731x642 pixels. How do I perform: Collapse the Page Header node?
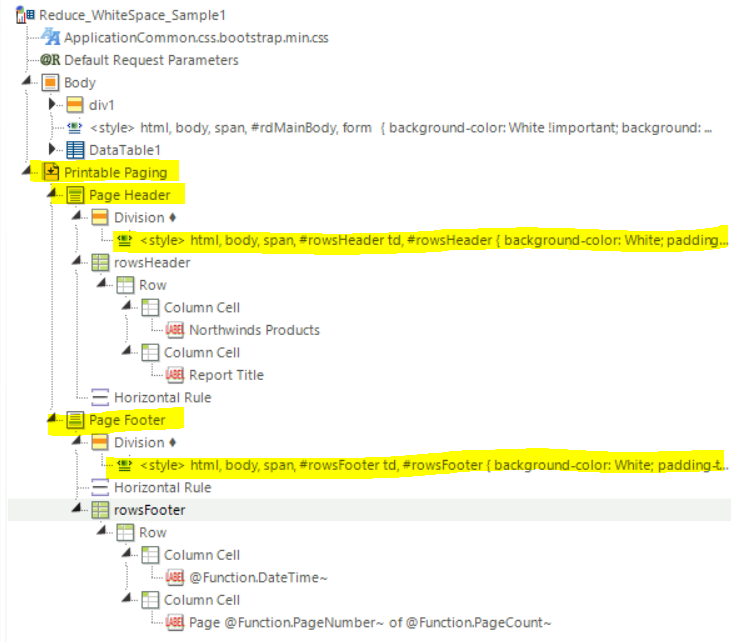52,193
